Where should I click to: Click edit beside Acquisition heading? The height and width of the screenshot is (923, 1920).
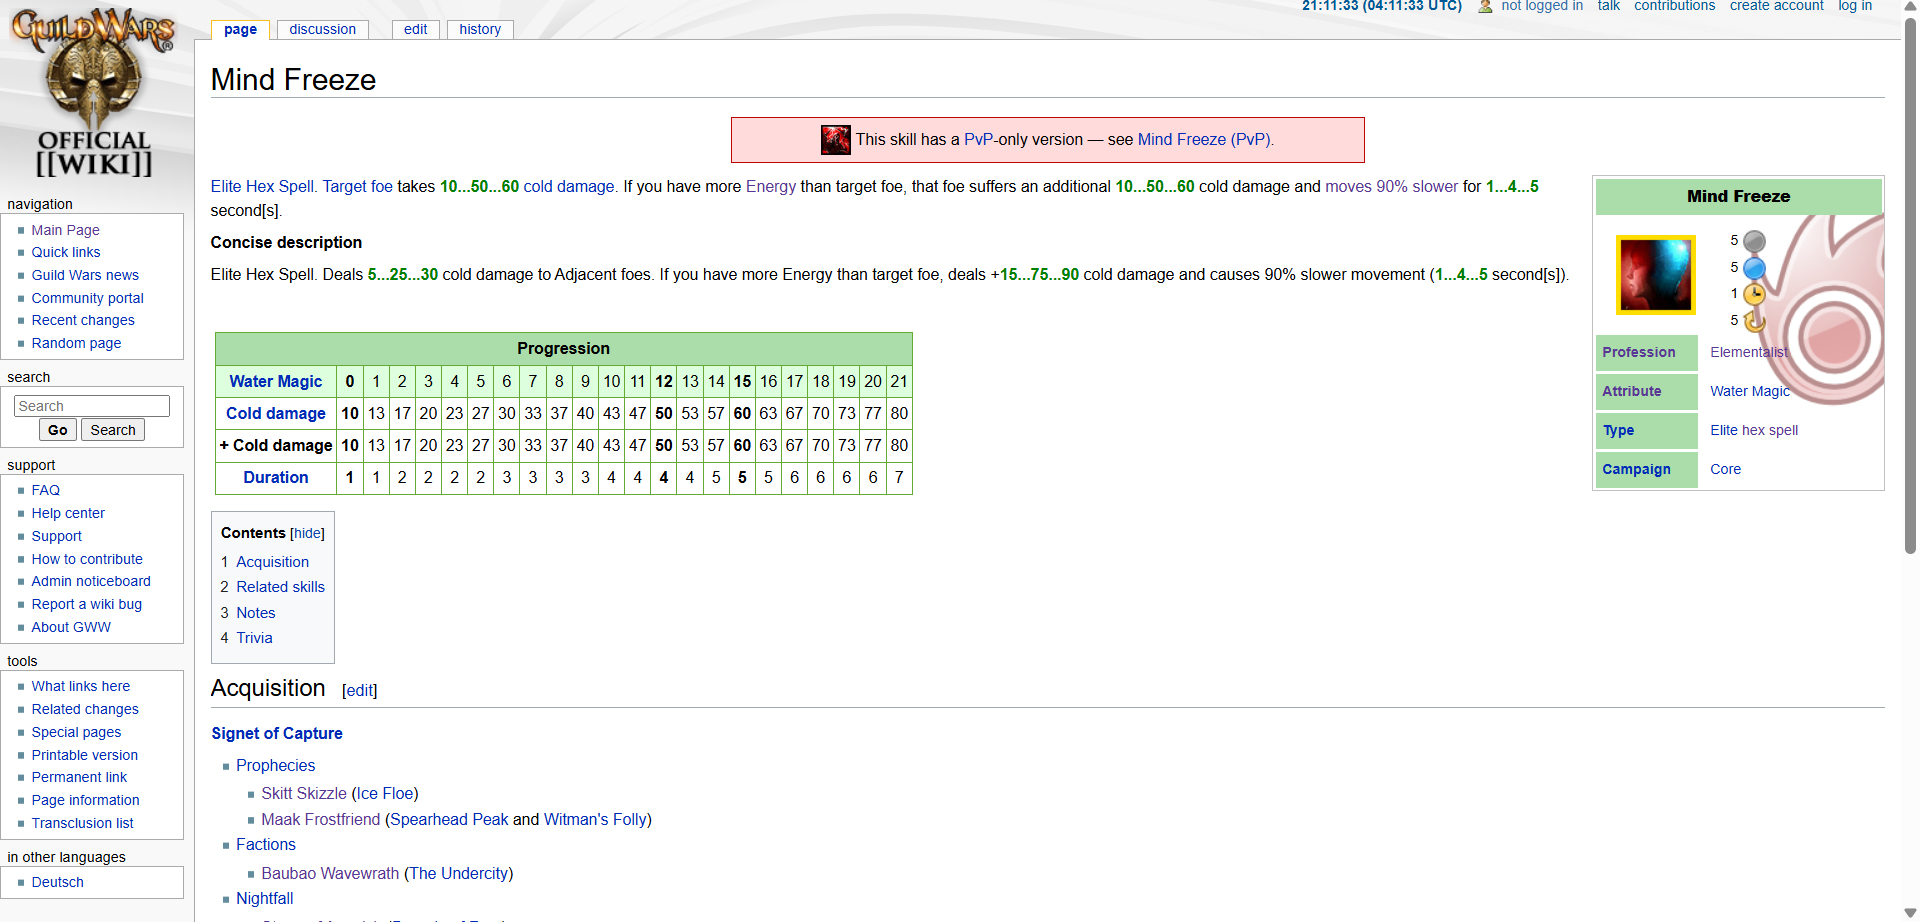tap(359, 690)
